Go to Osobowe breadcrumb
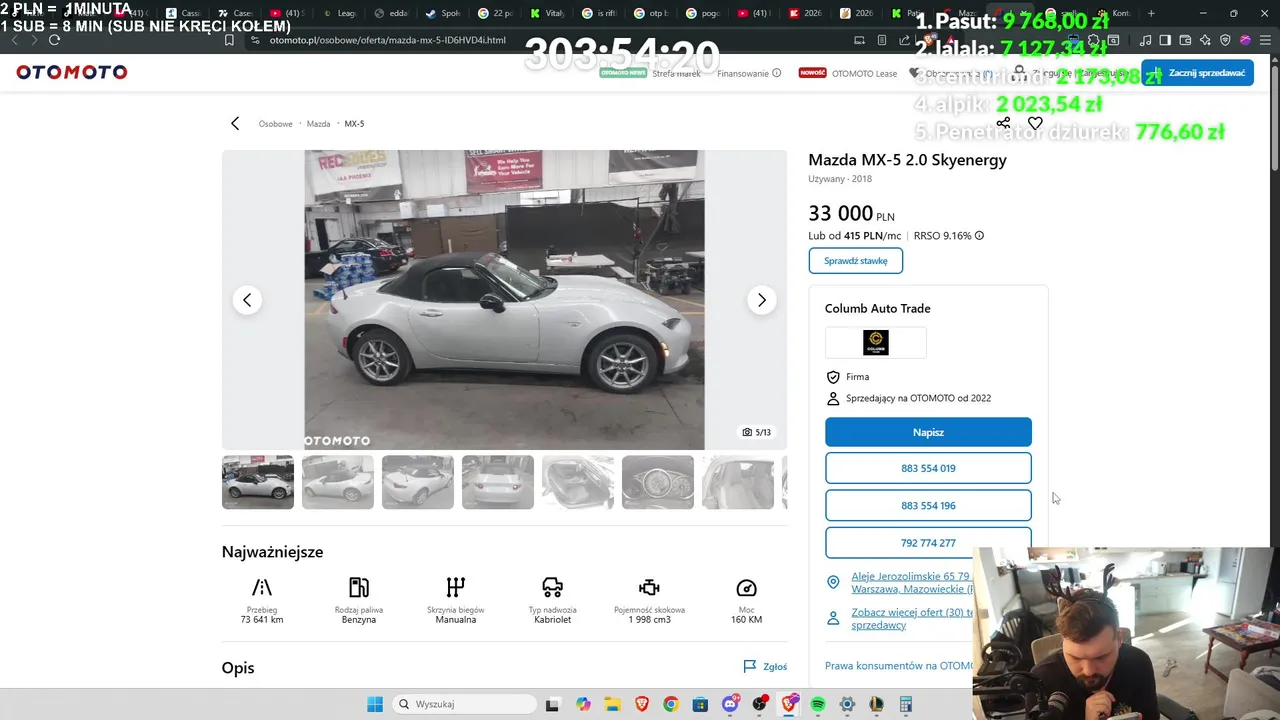The width and height of the screenshot is (1280, 720). [276, 124]
